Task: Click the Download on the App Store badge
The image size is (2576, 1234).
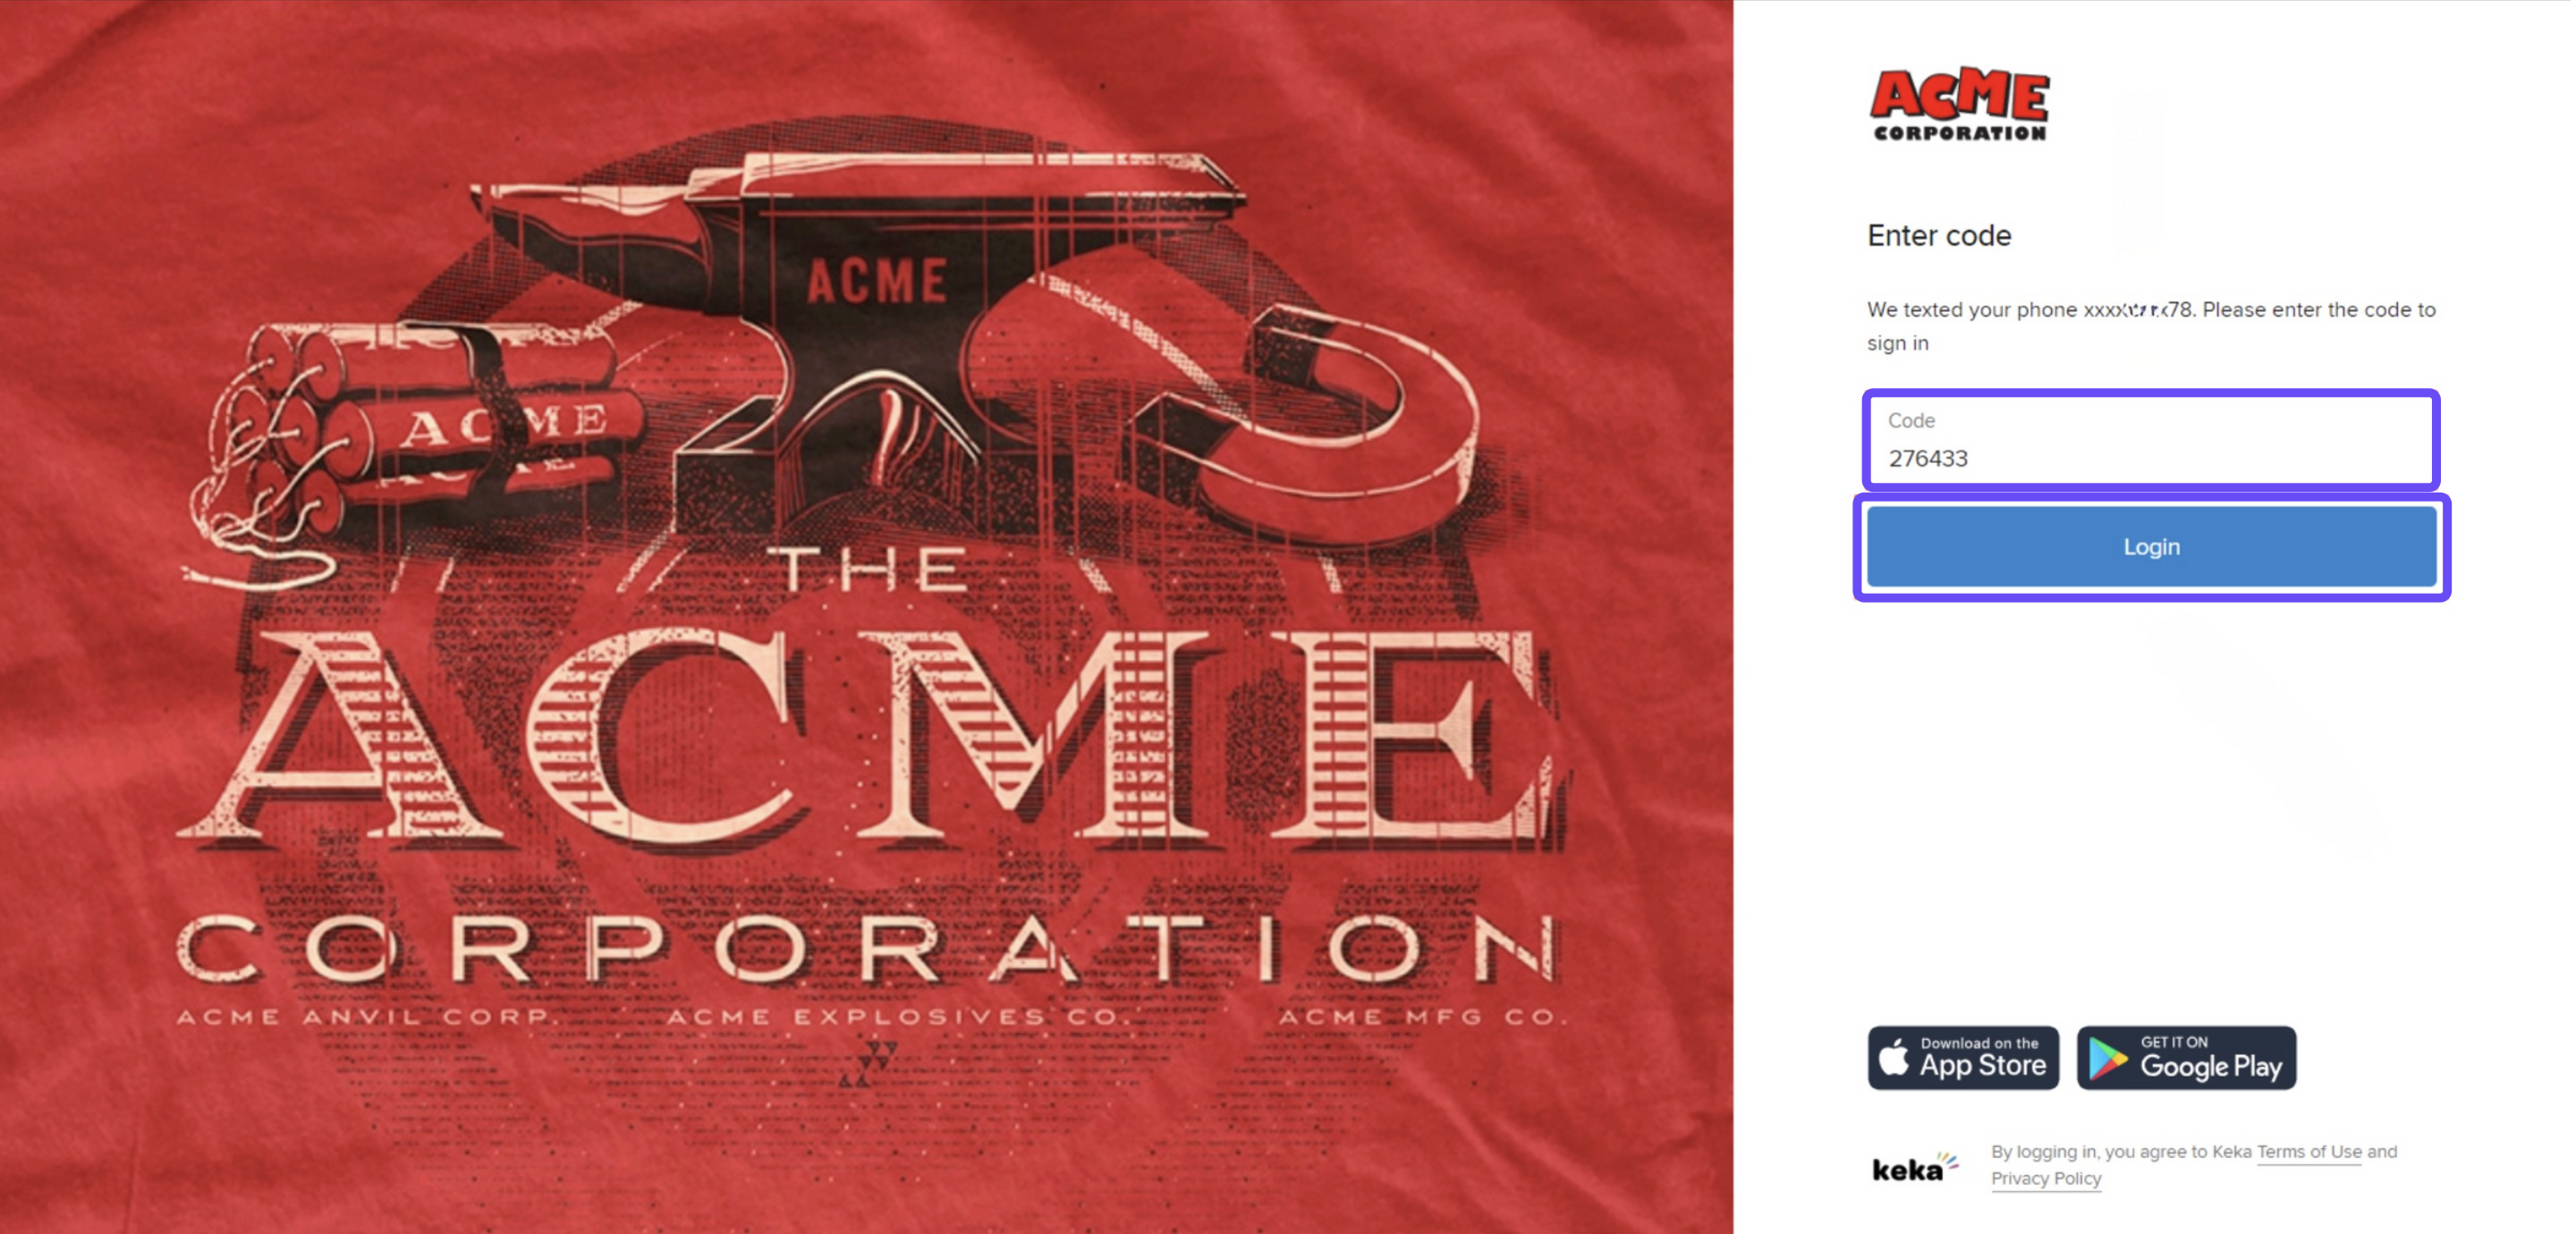Action: [x=1963, y=1057]
